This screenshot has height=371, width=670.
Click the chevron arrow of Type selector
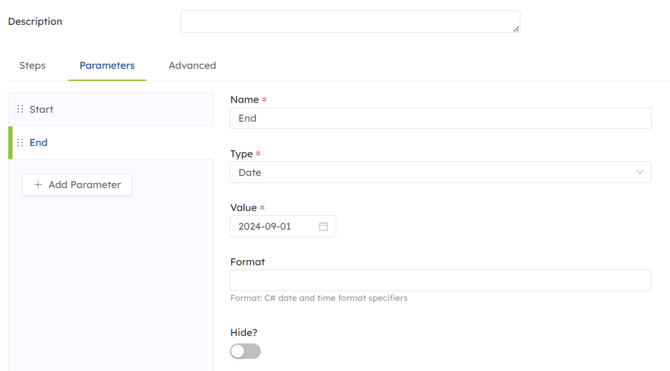[x=640, y=172]
